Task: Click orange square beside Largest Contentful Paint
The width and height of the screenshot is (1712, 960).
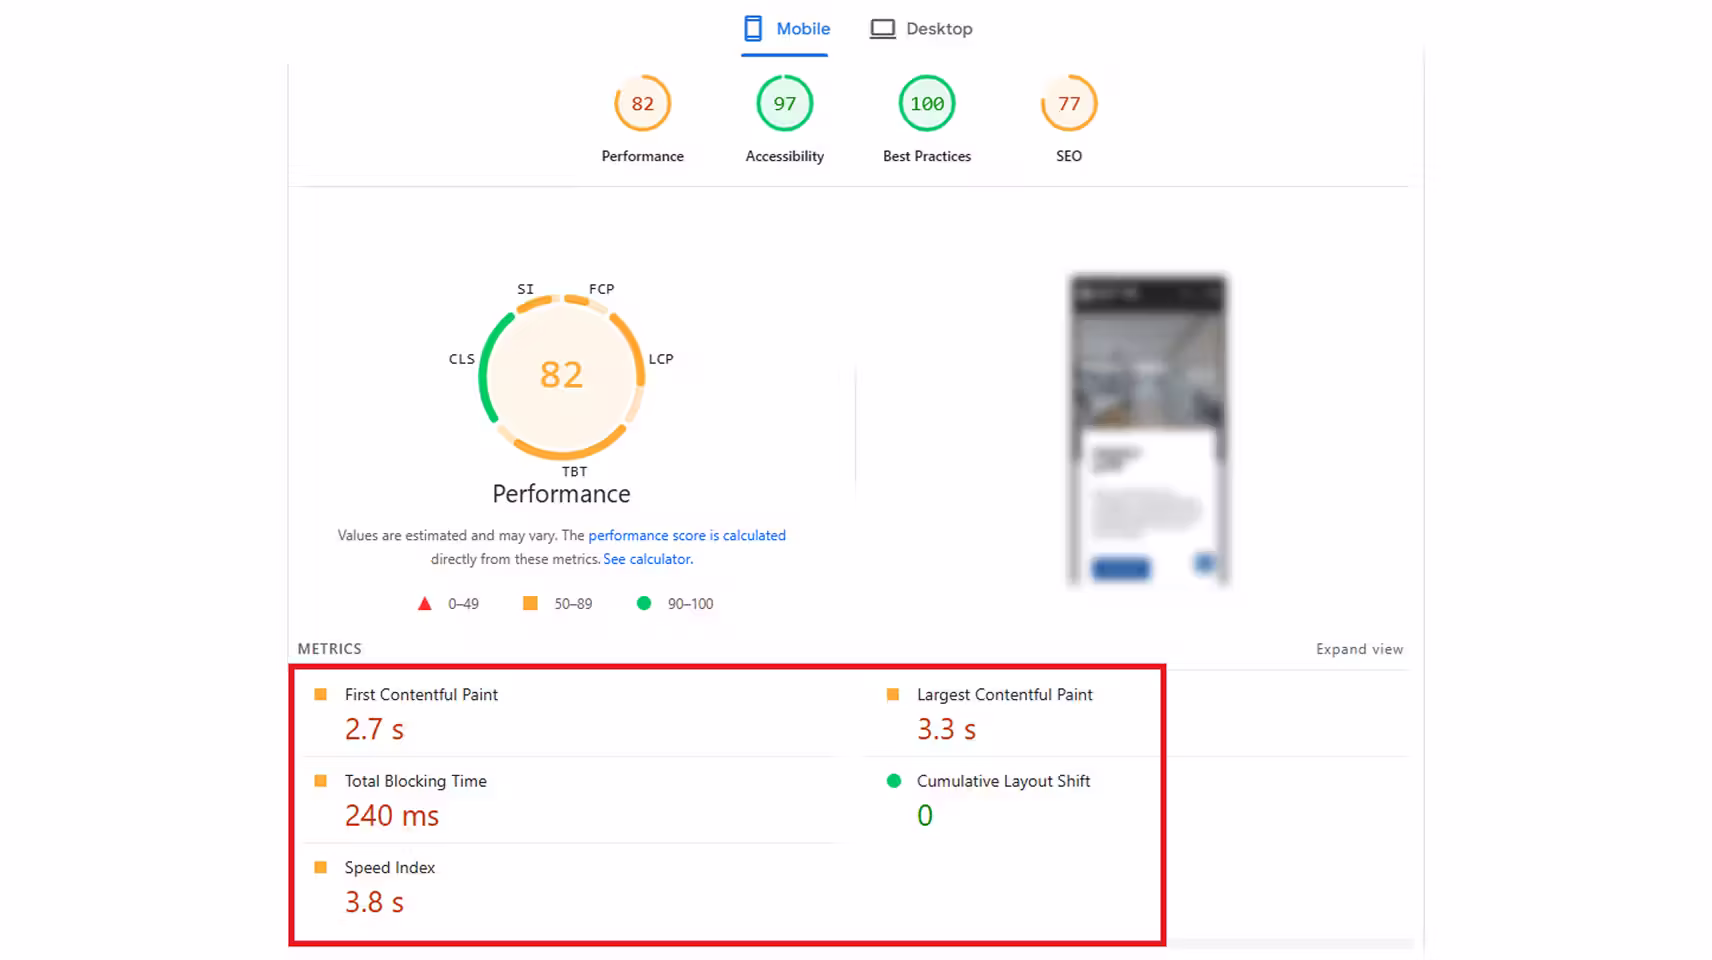Action: [893, 694]
